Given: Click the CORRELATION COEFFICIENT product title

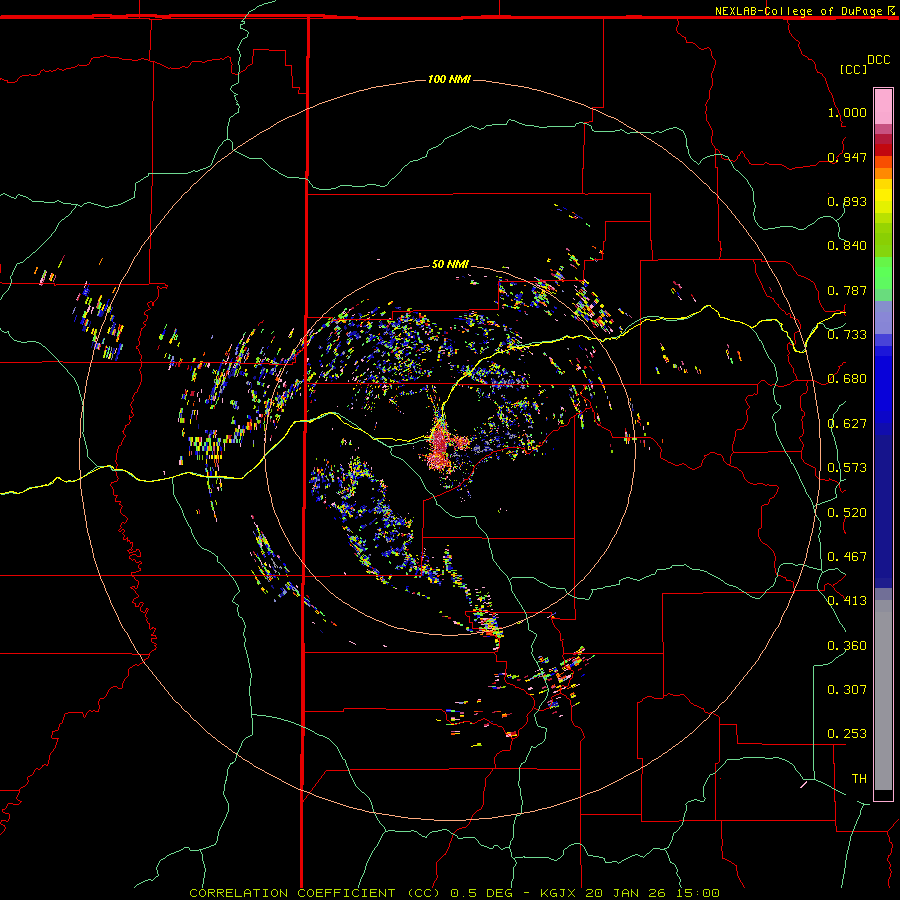Looking at the screenshot, I should (314, 893).
